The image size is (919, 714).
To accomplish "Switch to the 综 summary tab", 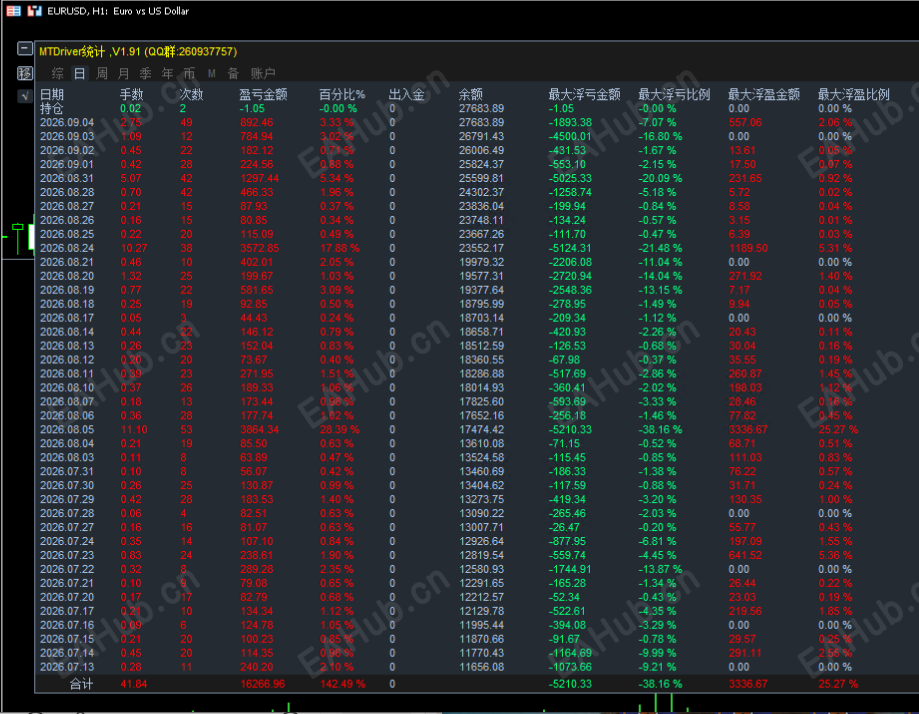I will coord(57,73).
